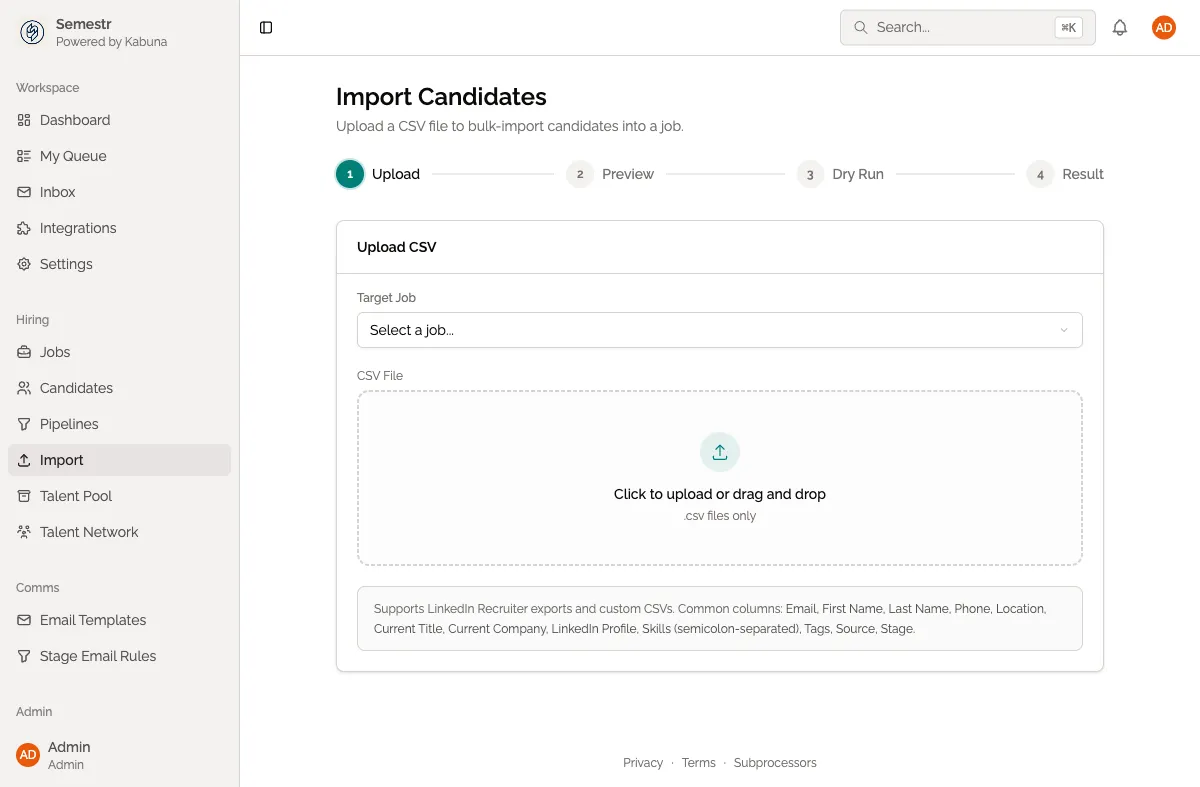1200x787 pixels.
Task: Click the Upload step progress indicator
Action: pyautogui.click(x=349, y=174)
